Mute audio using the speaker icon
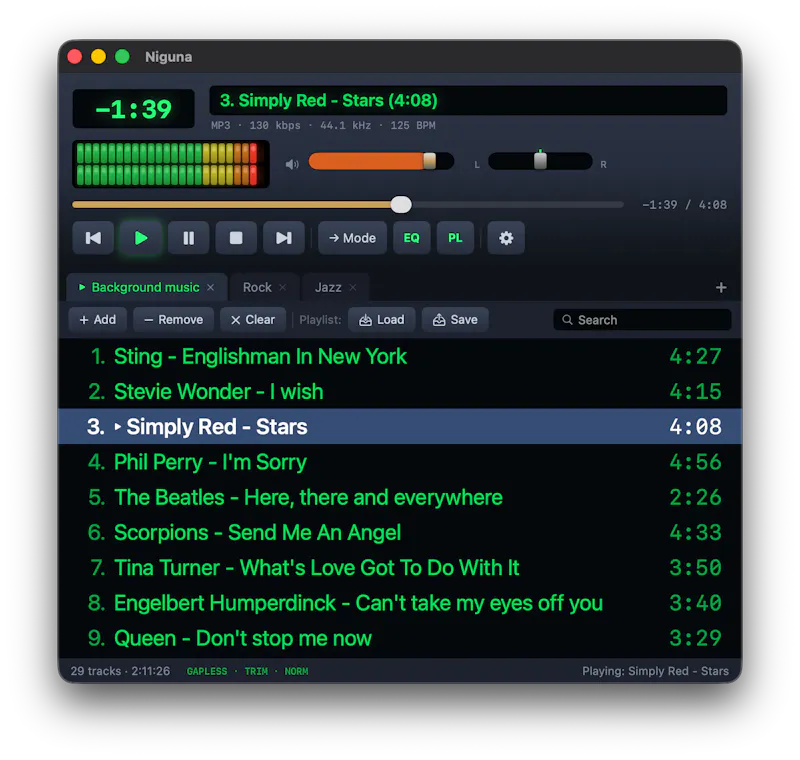Screen dimensions: 800x760 [292, 164]
